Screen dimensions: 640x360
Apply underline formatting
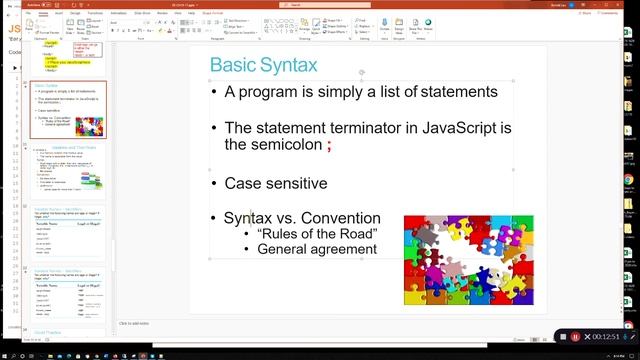(123, 31)
